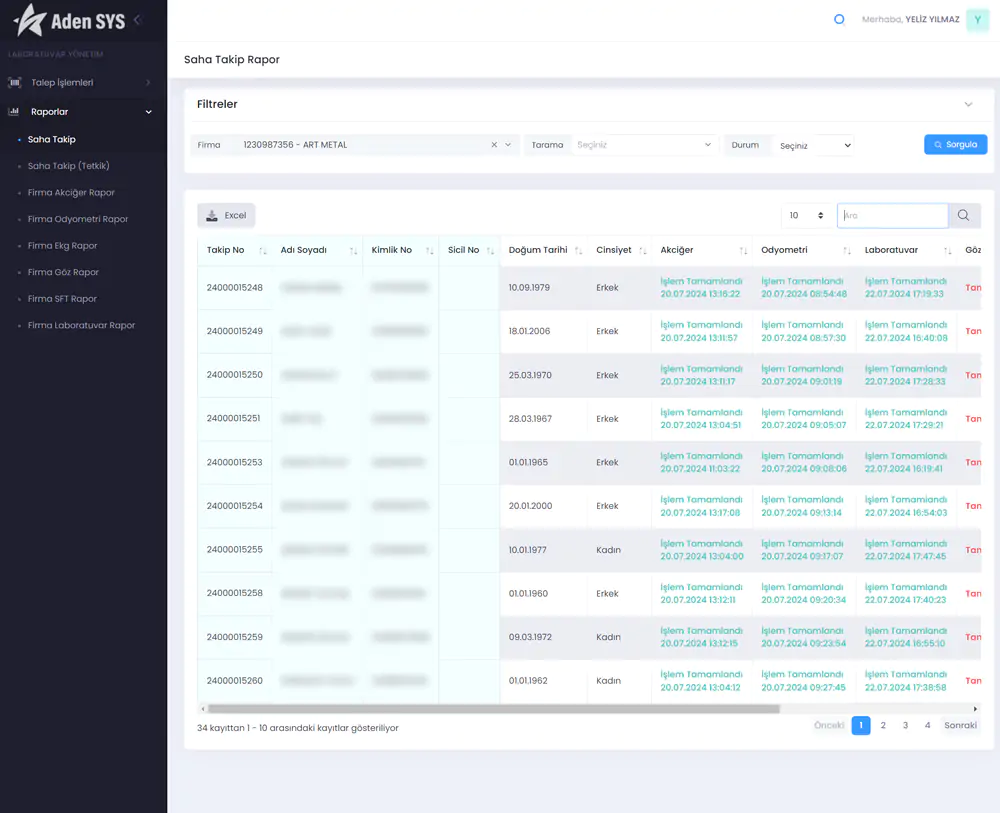Click the blue circle notification icon
1000x813 pixels.
pyautogui.click(x=839, y=19)
